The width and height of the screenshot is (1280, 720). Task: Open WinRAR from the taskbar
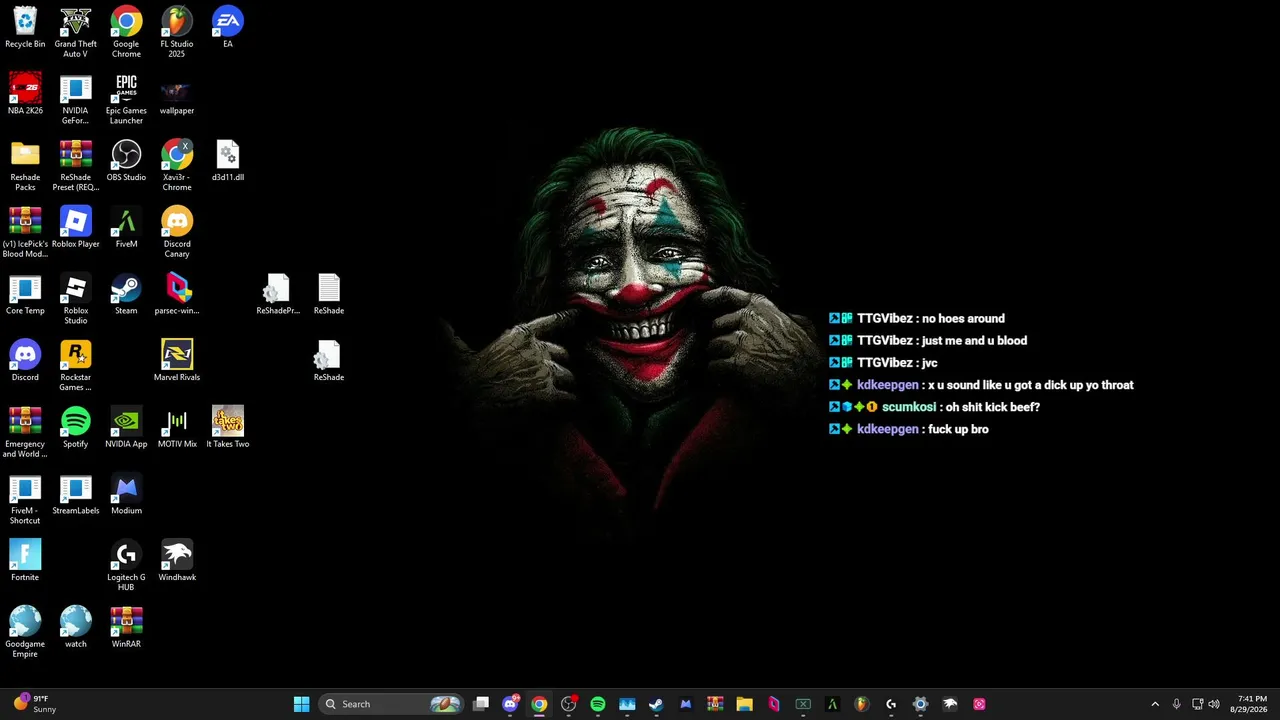(x=715, y=704)
